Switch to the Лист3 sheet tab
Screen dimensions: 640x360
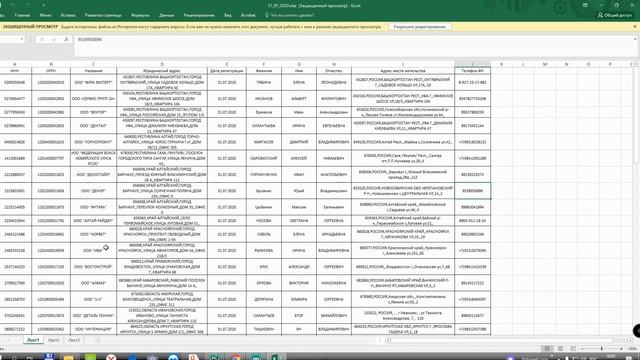click(74, 340)
